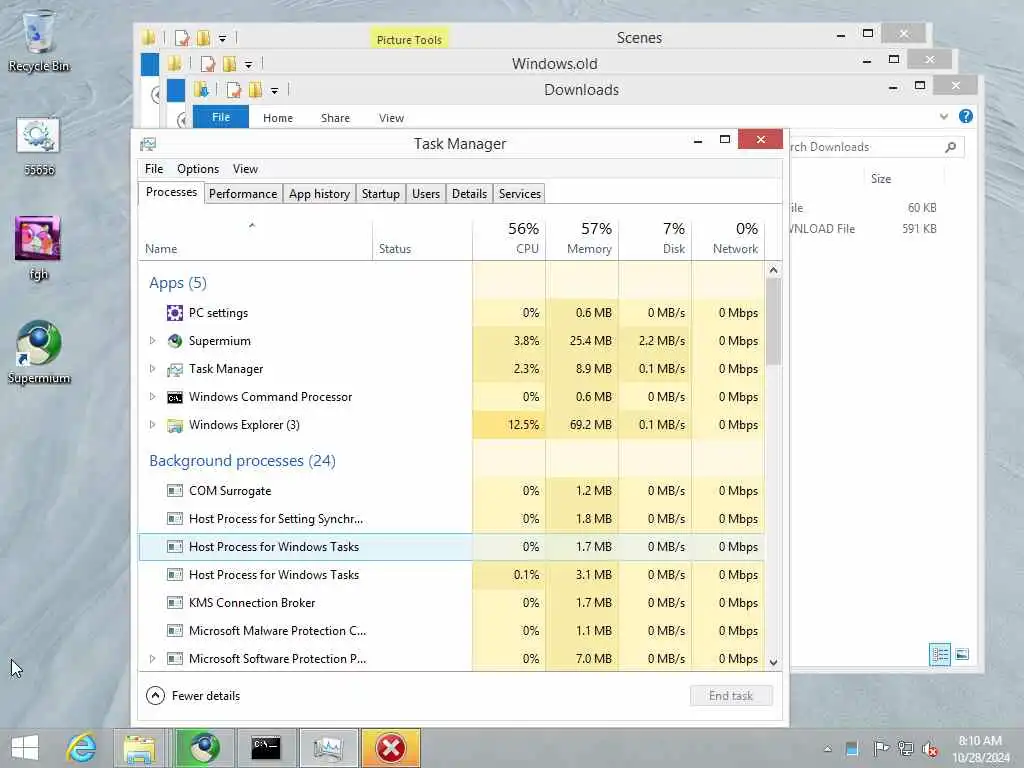Switch to Supermium taskbar icon

click(x=204, y=748)
